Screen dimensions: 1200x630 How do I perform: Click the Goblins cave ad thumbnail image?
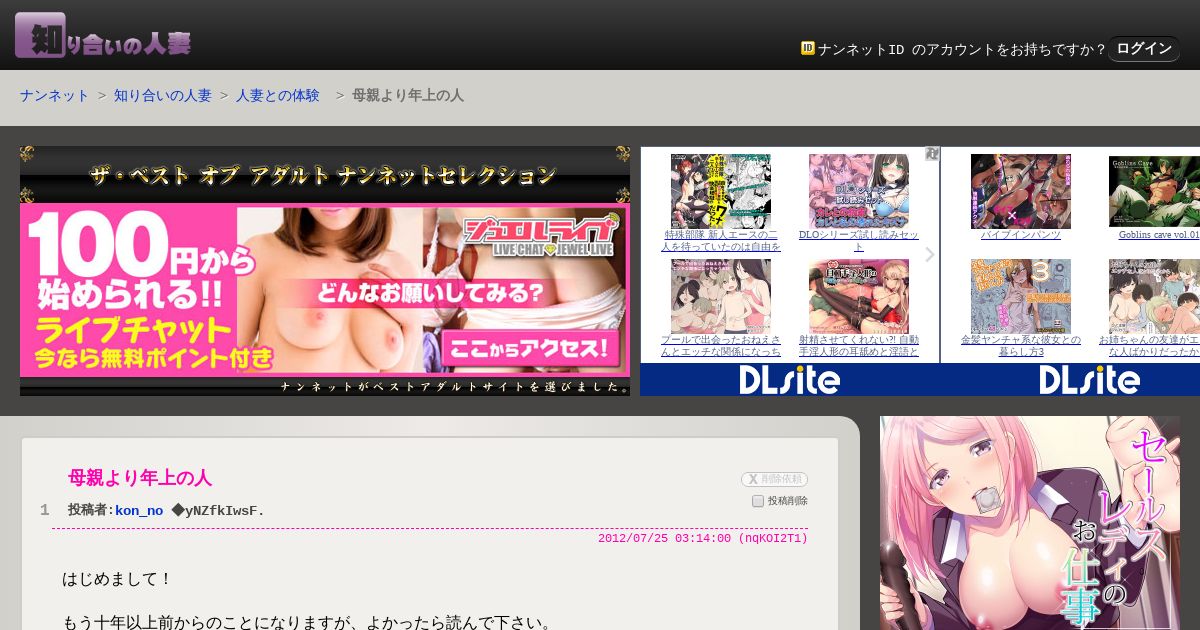click(1154, 191)
